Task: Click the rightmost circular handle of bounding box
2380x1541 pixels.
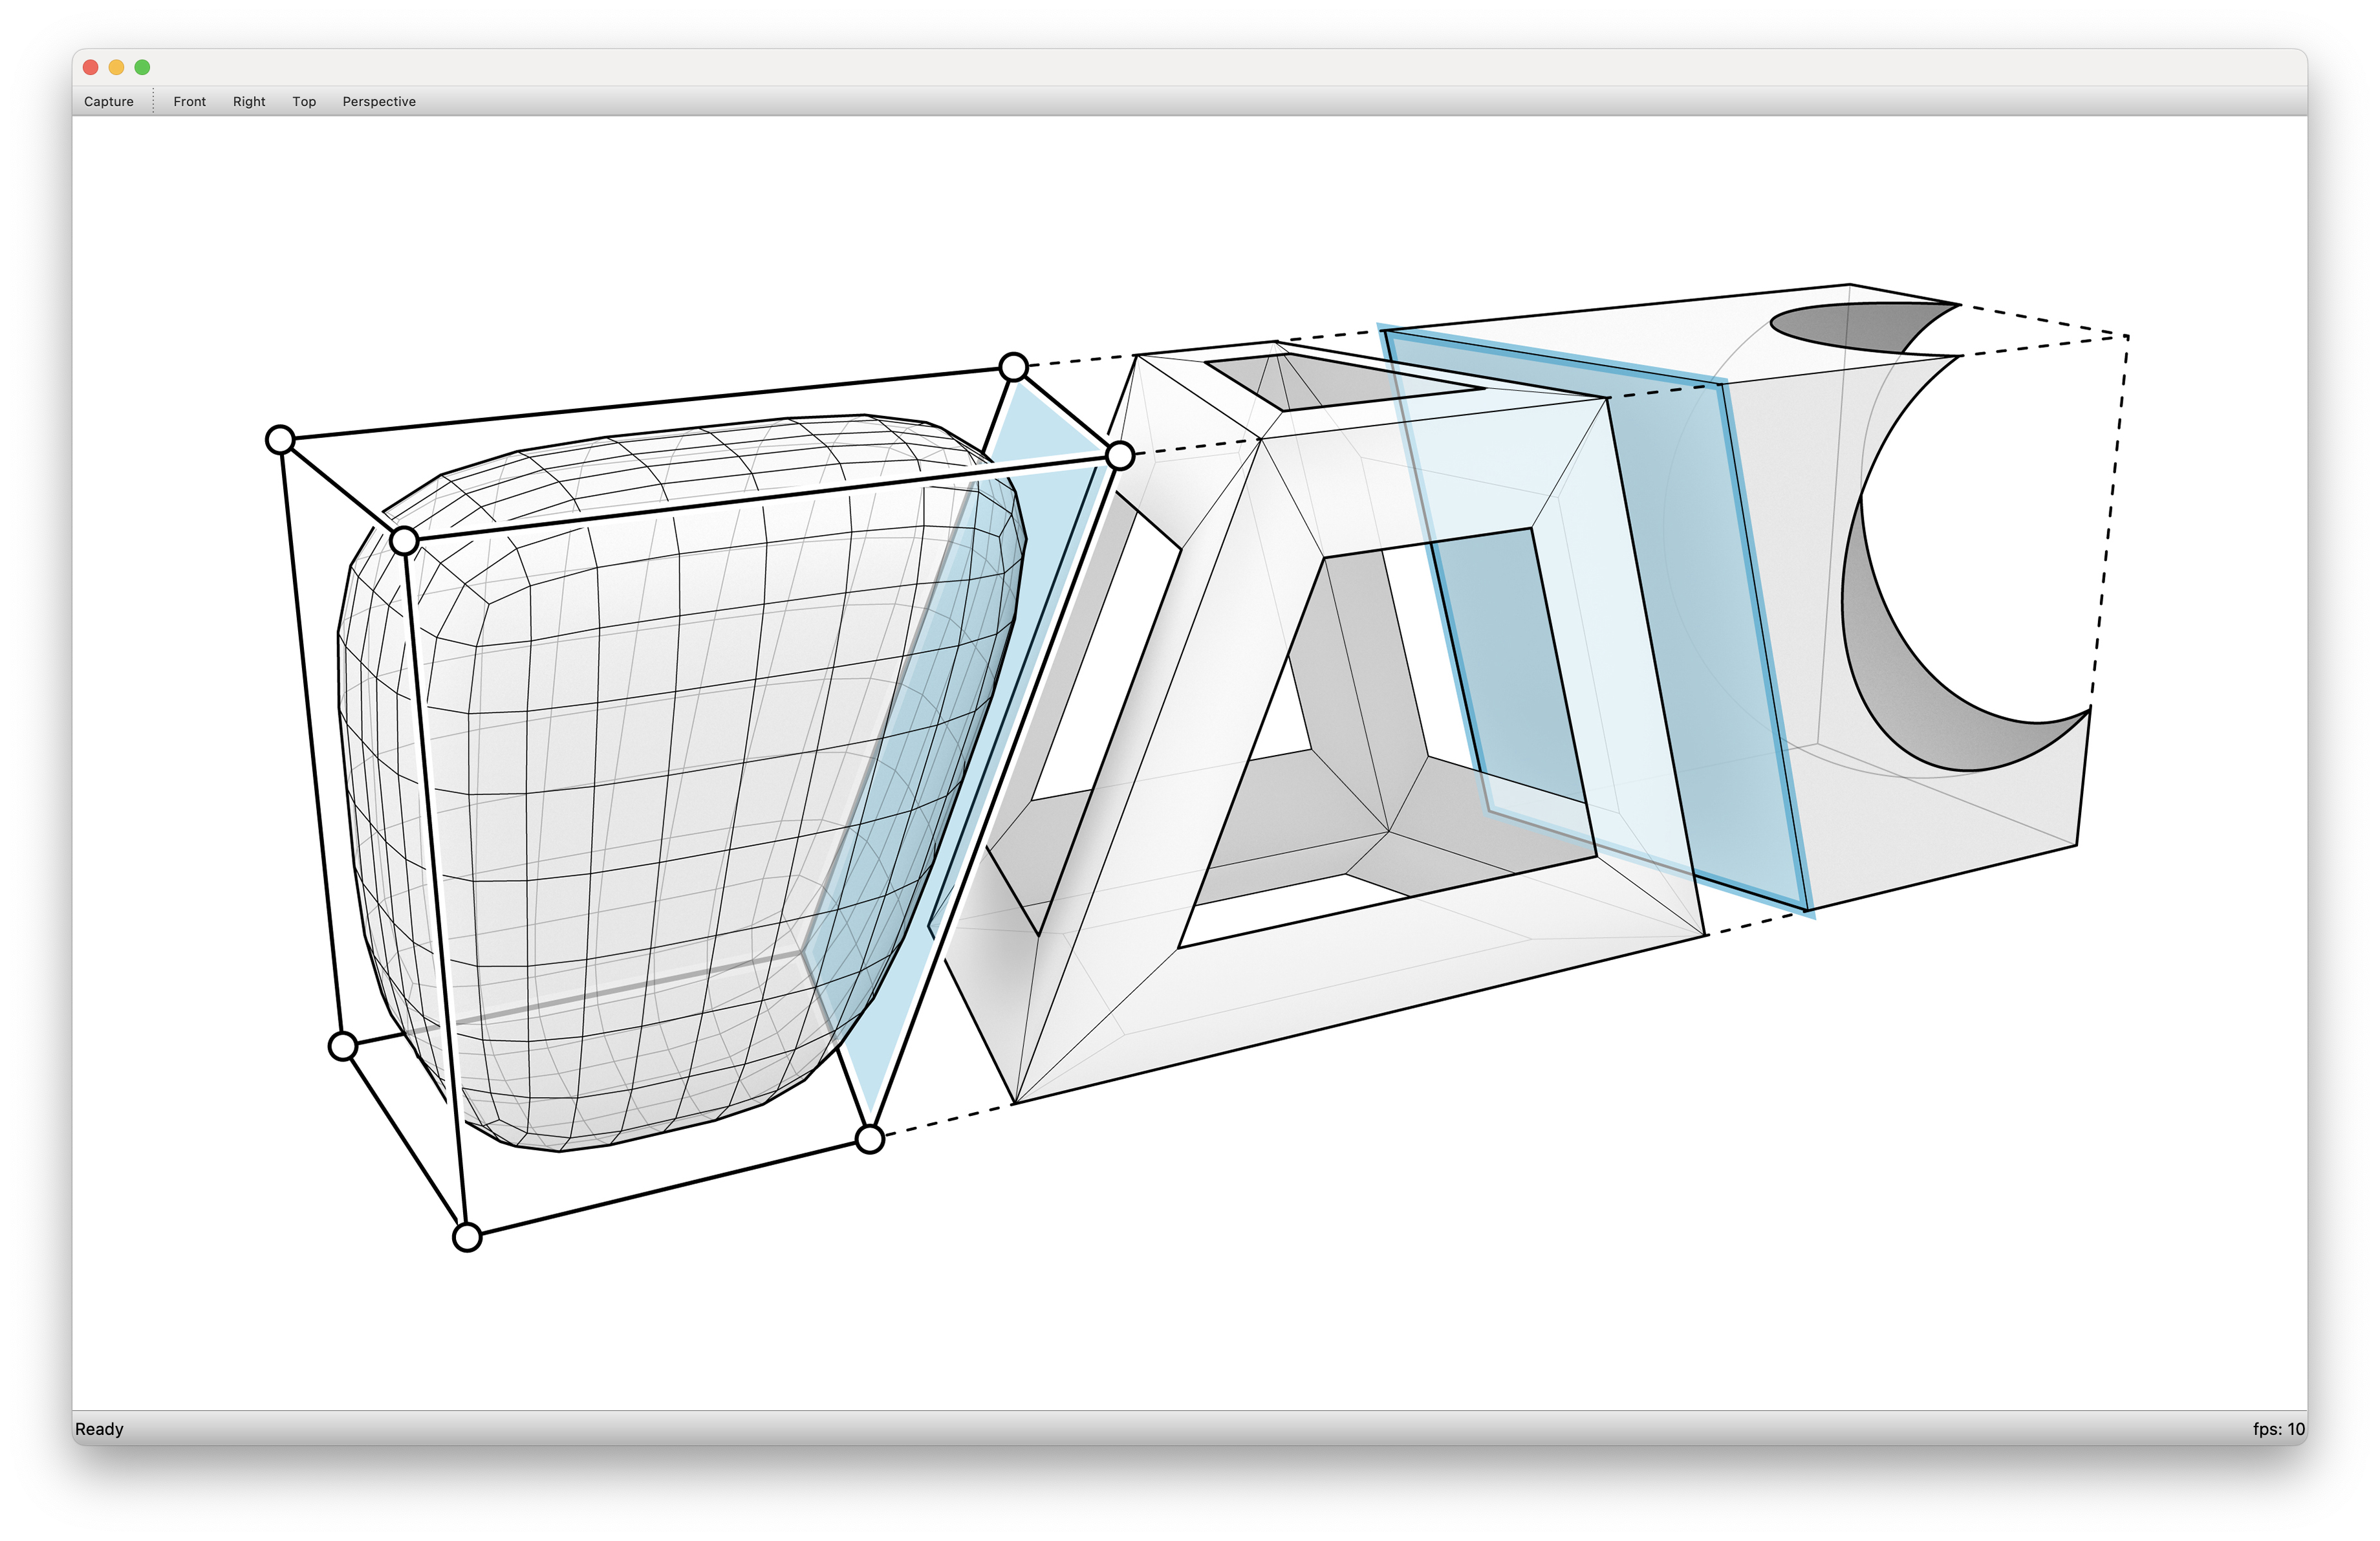Action: [1120, 456]
